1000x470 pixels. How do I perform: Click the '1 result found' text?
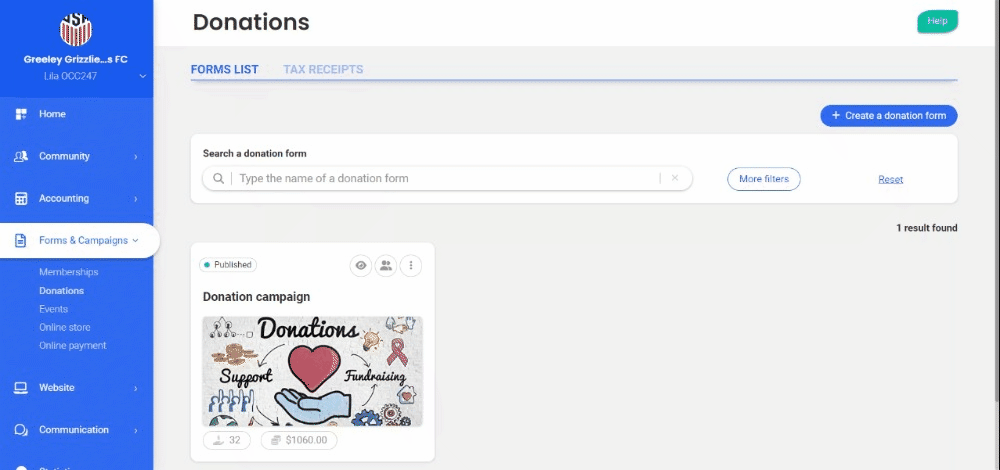point(927,228)
